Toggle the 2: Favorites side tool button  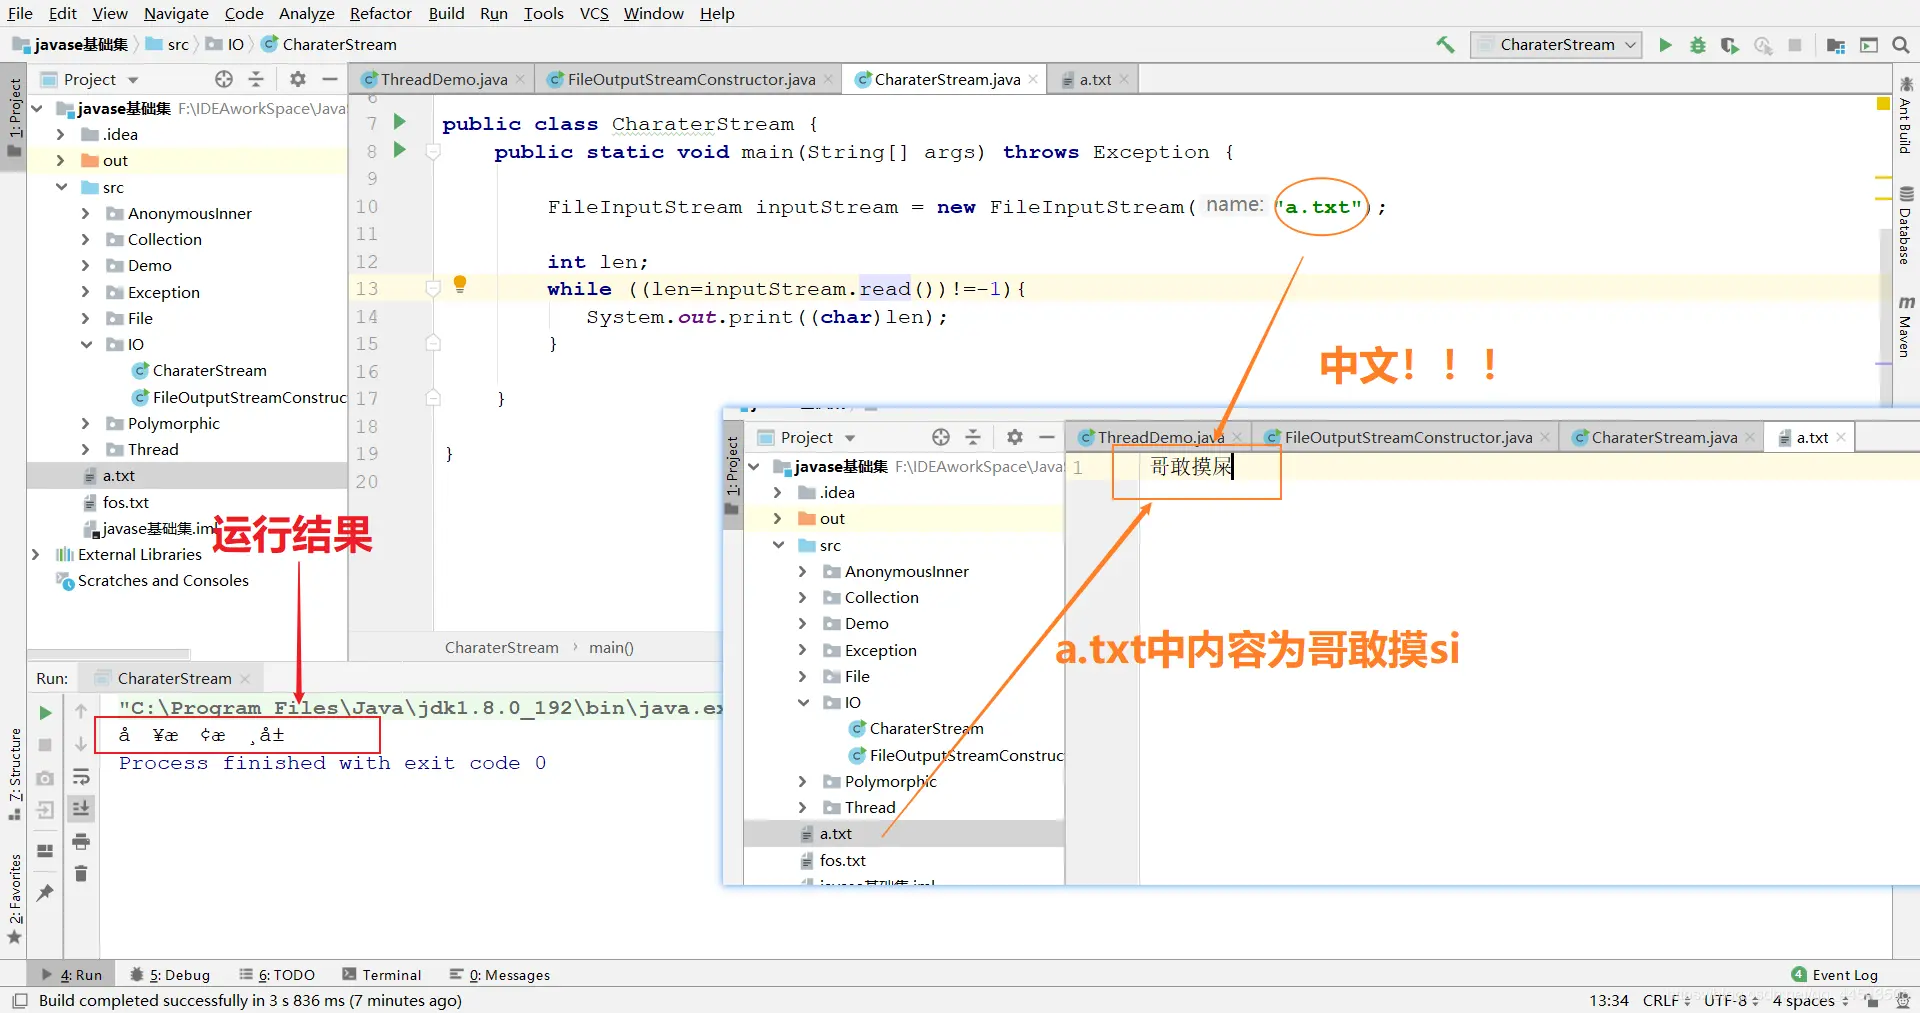[14, 899]
